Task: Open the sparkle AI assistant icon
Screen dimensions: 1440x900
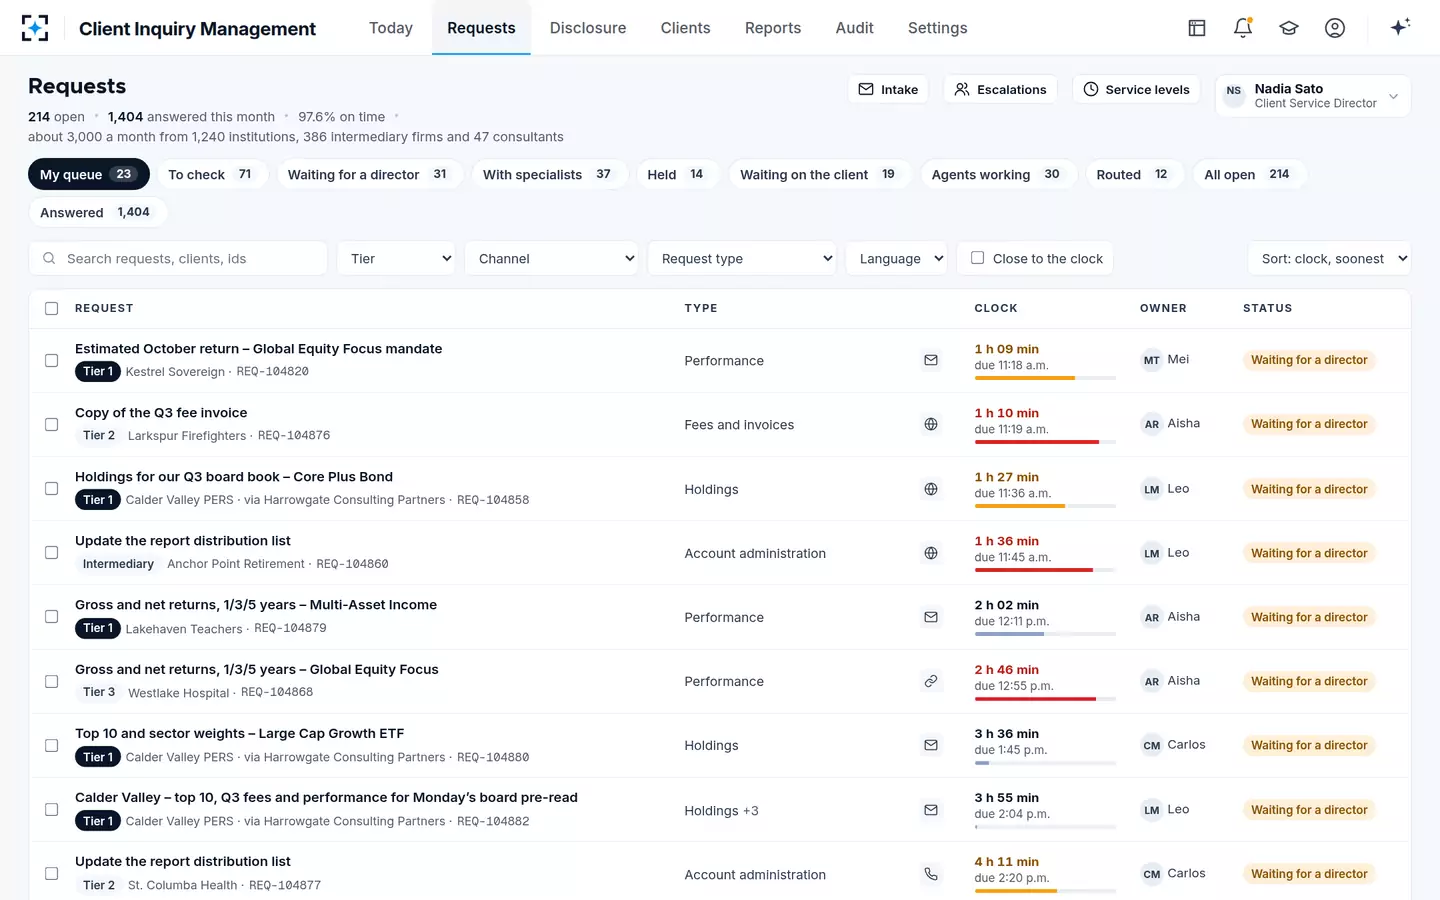Action: tap(1400, 27)
